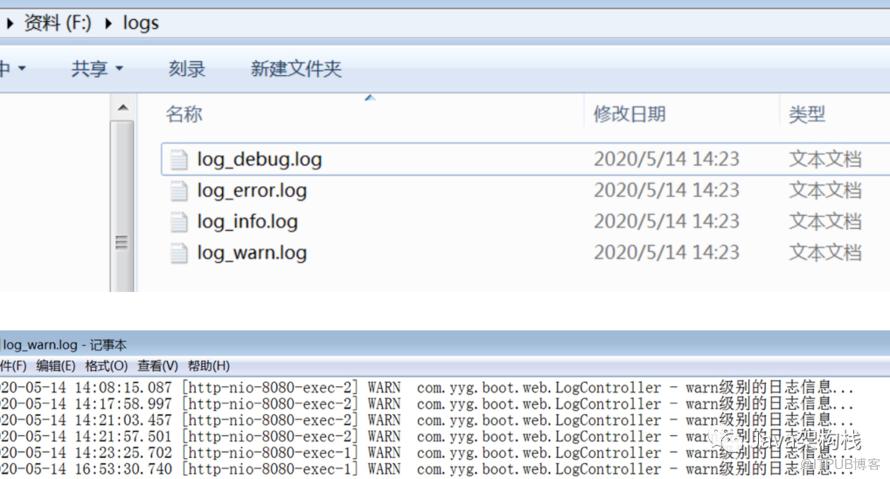Viewport: 890px width, 479px height.
Task: Expand the arrow before the logs breadcrumb
Action: (x=108, y=24)
